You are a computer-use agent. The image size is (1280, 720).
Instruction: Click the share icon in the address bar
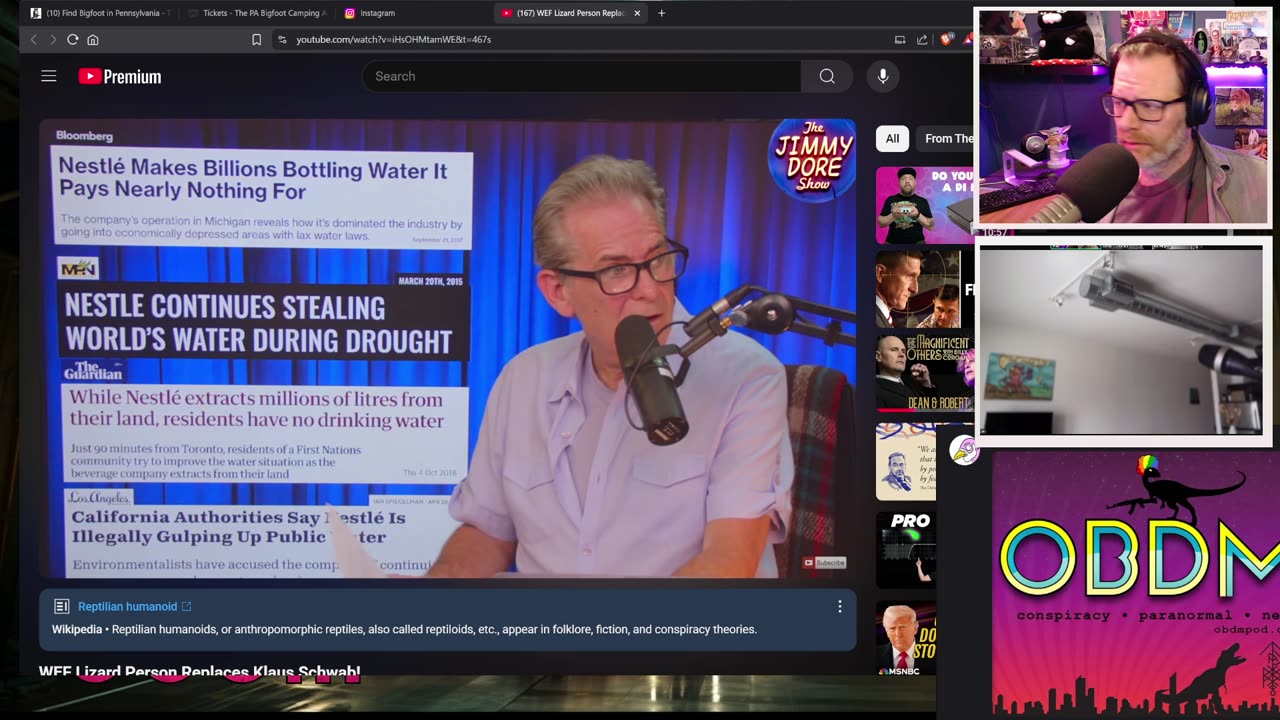coord(922,39)
